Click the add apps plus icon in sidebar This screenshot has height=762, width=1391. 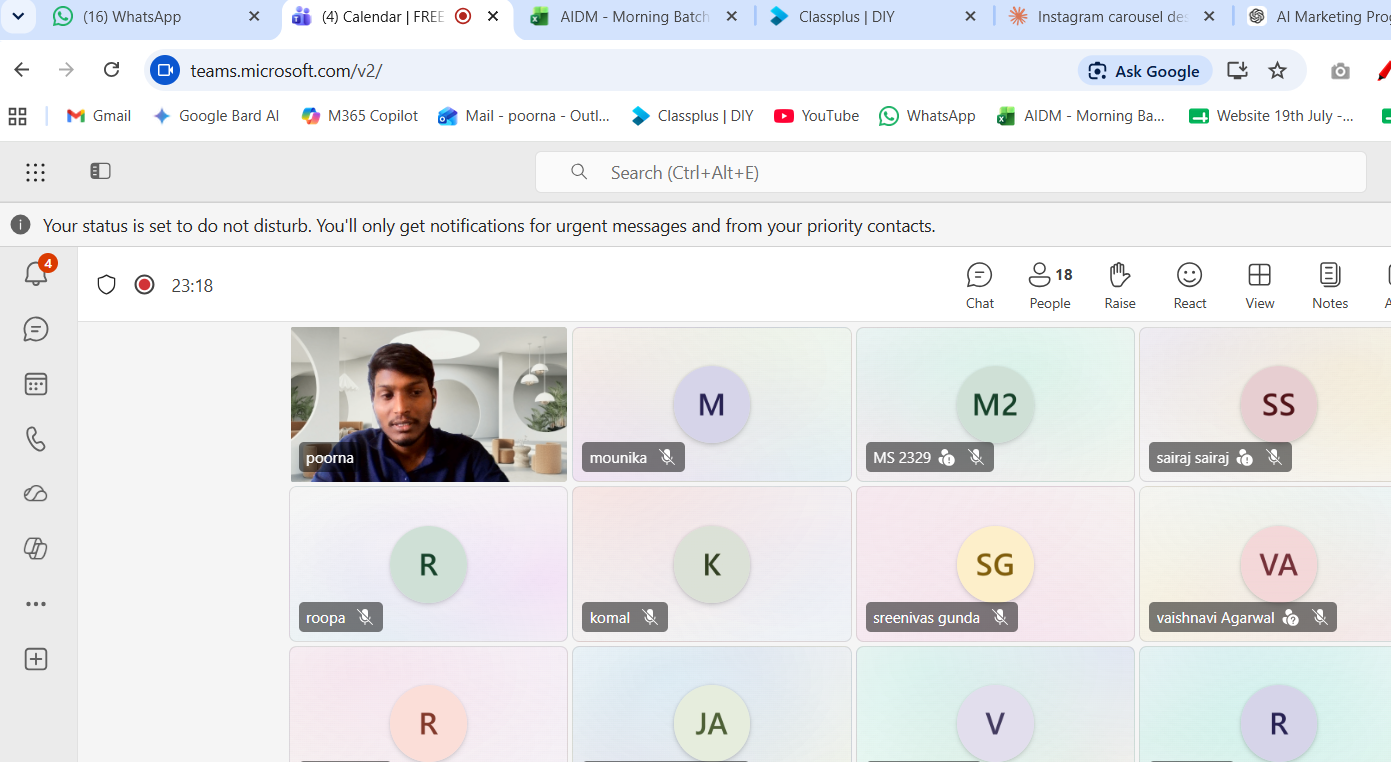click(36, 659)
